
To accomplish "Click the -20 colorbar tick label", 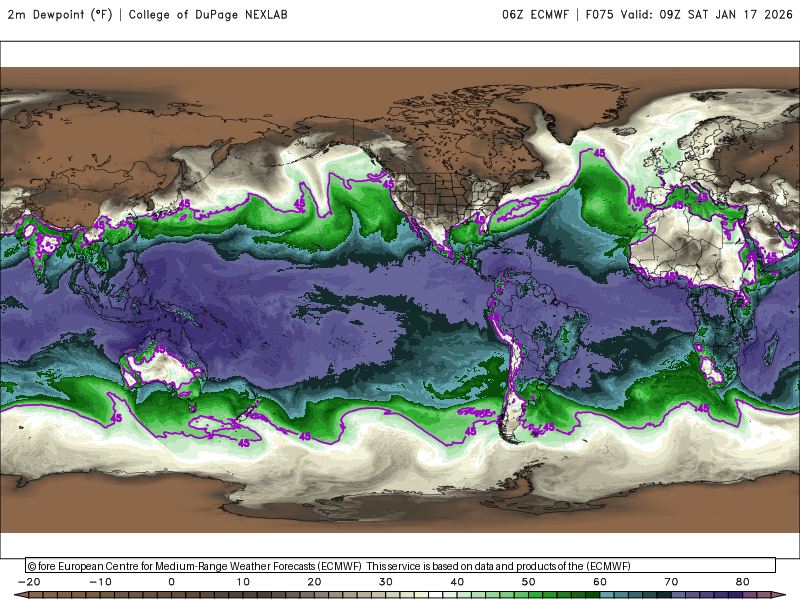I will pyautogui.click(x=29, y=582).
